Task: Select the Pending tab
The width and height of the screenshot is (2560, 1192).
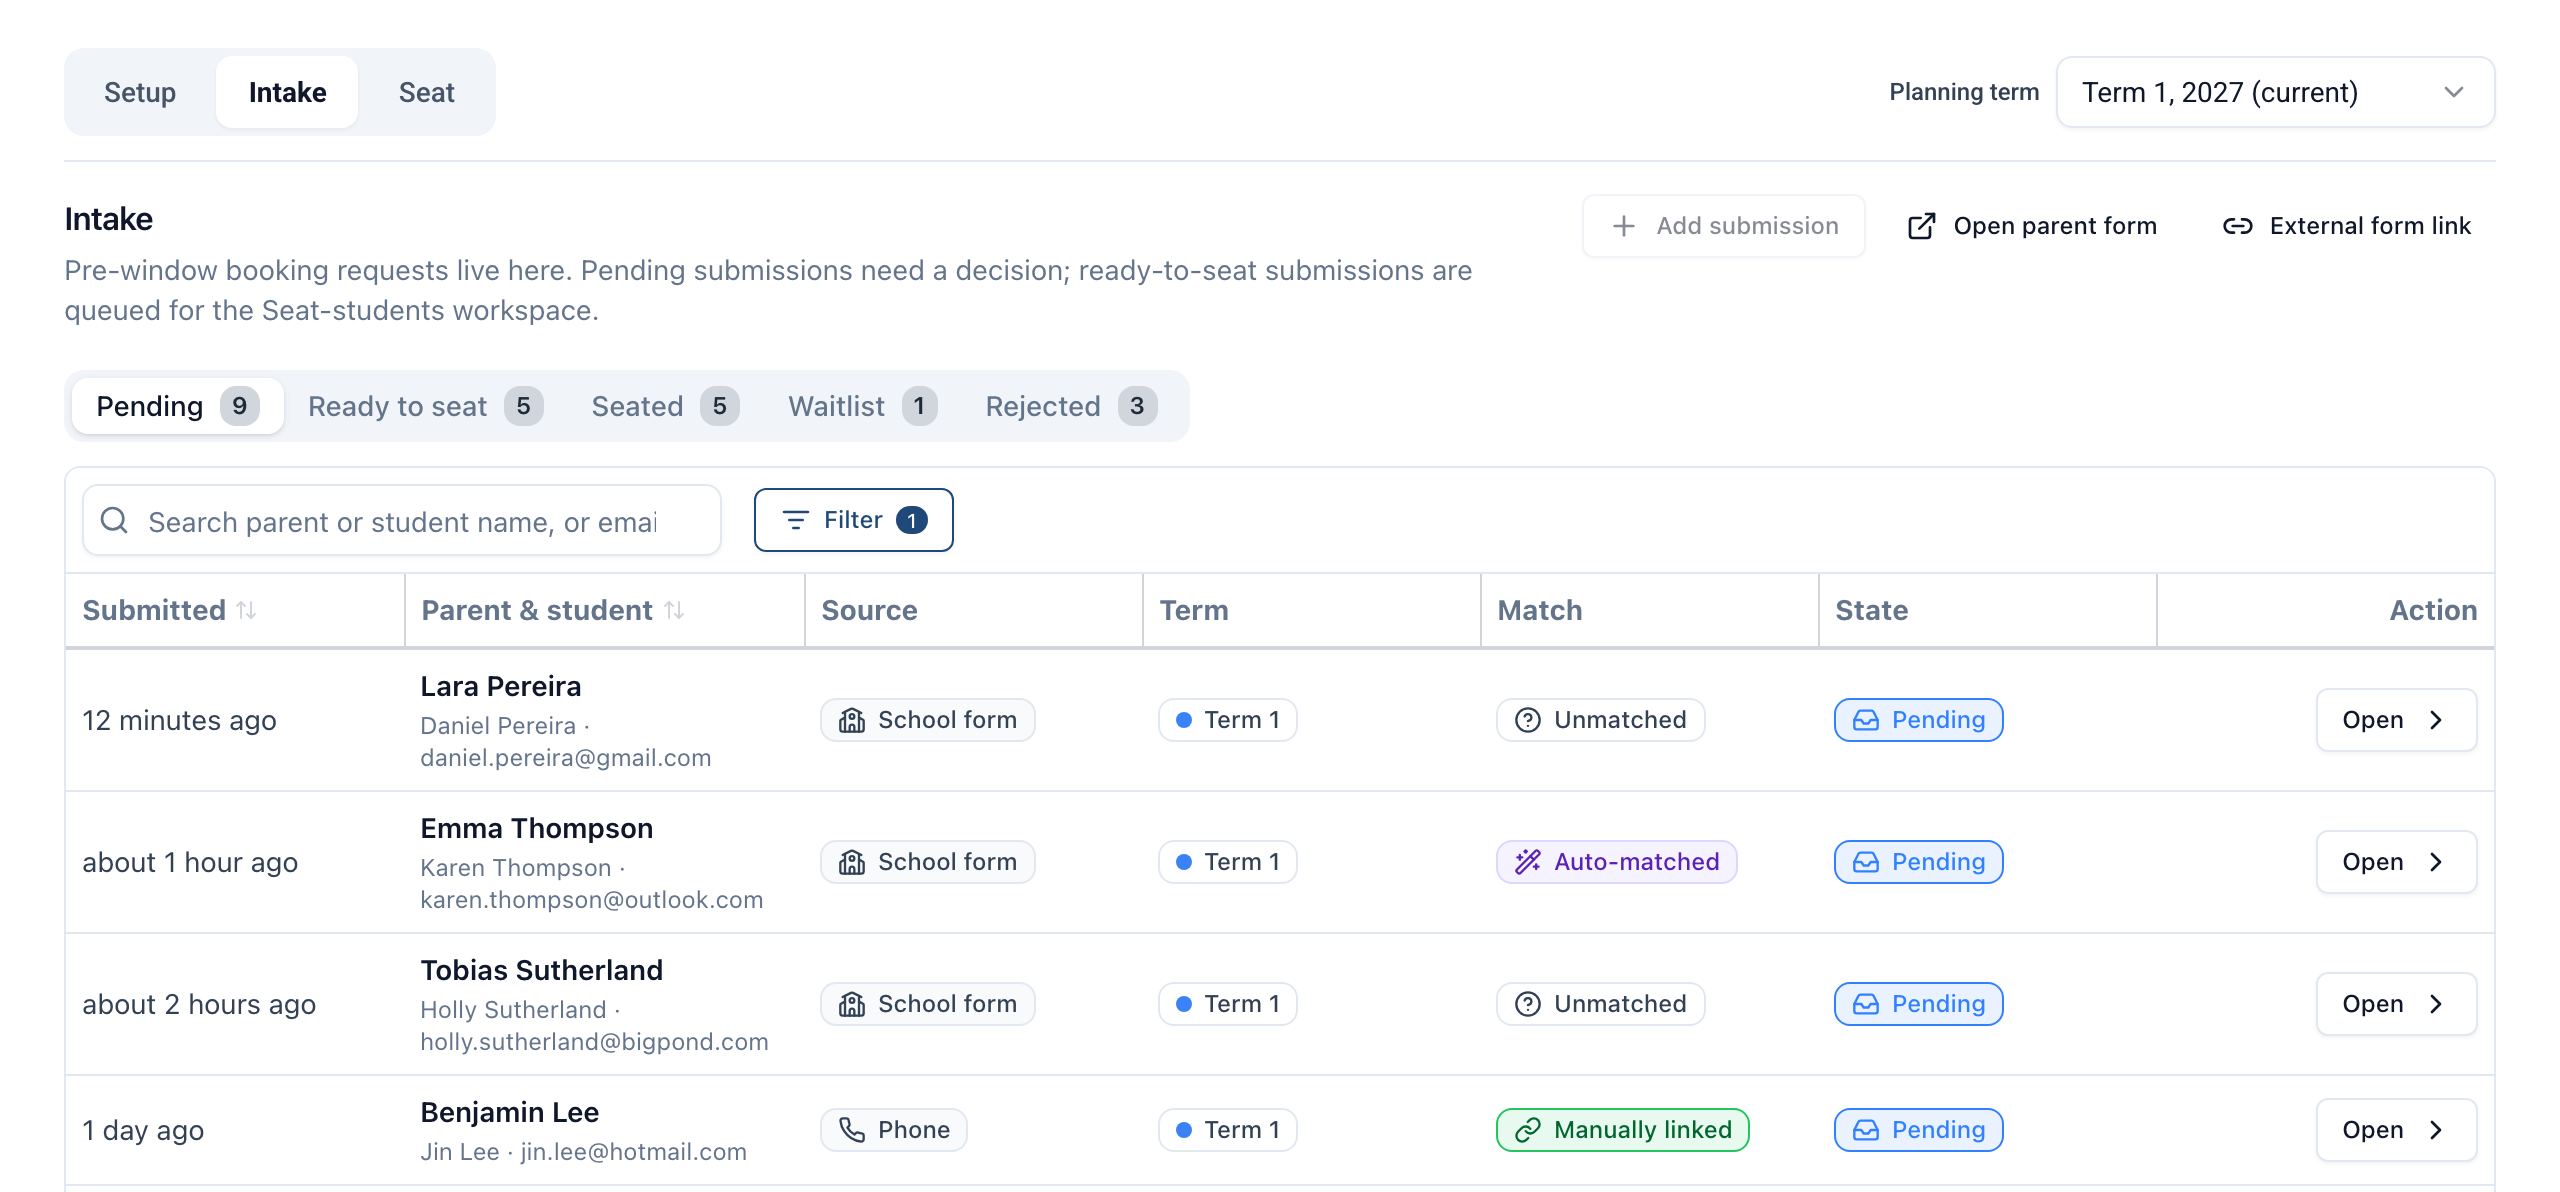Action: tap(178, 406)
